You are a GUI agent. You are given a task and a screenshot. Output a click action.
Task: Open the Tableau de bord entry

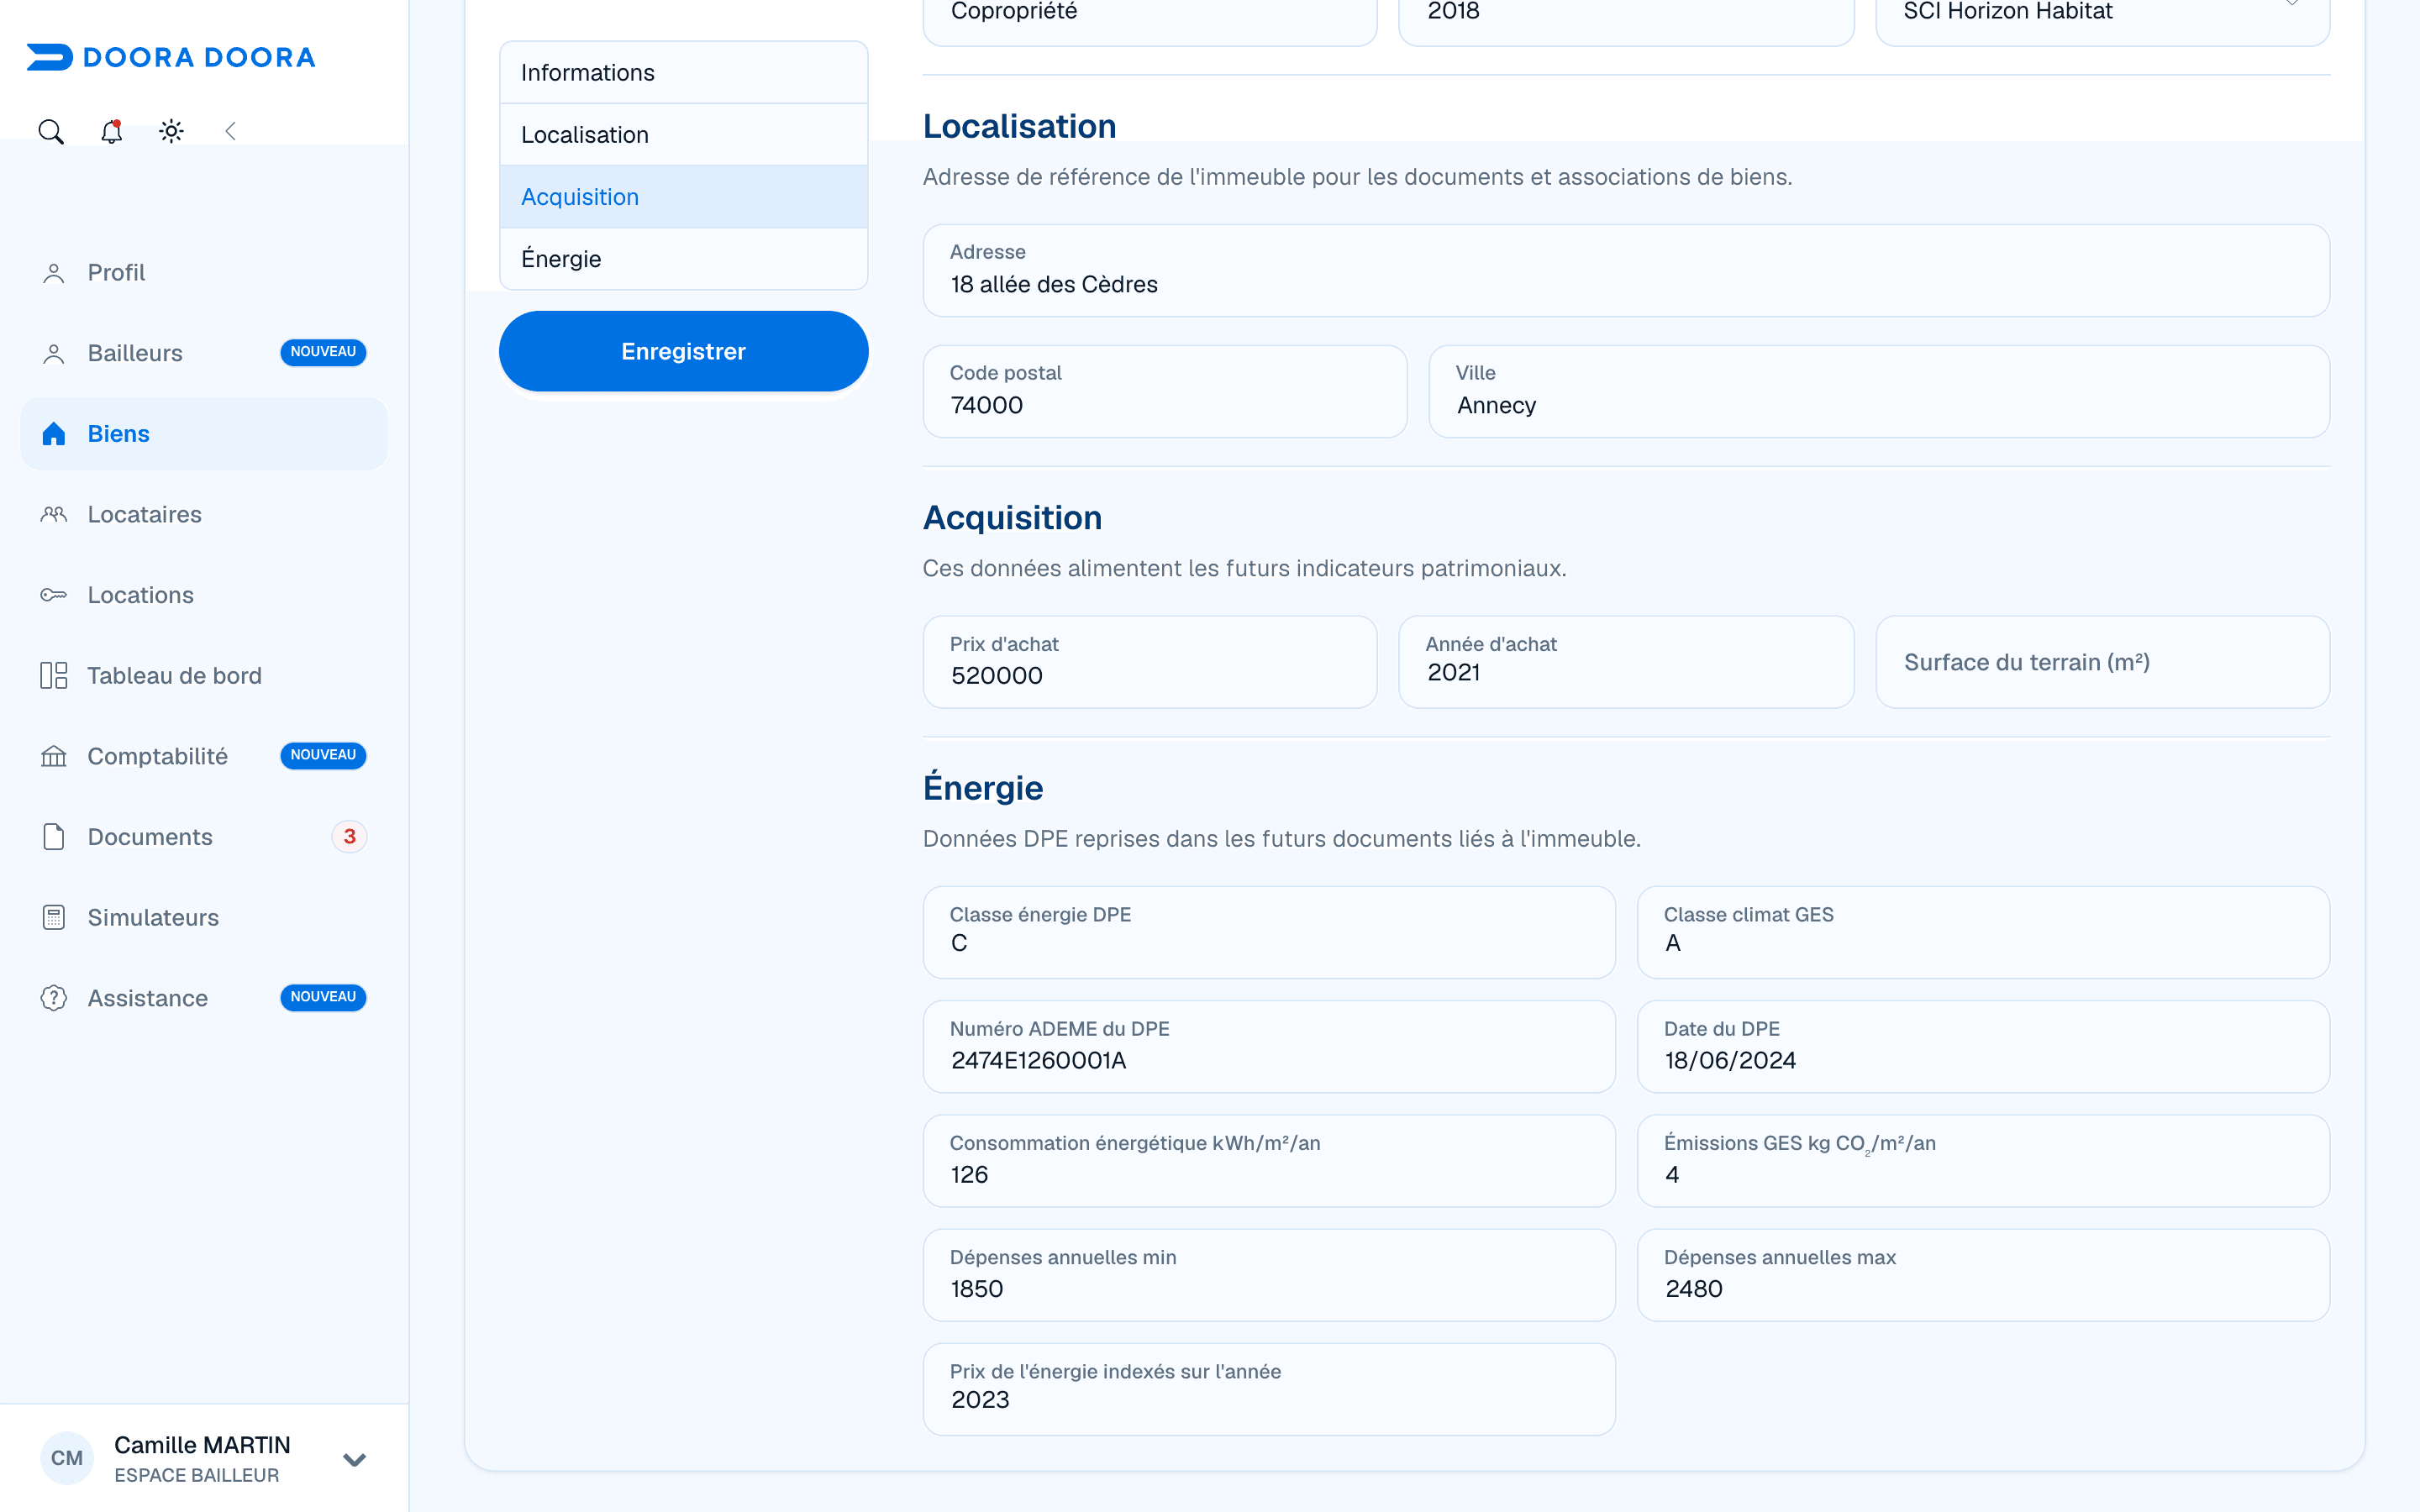(204, 676)
